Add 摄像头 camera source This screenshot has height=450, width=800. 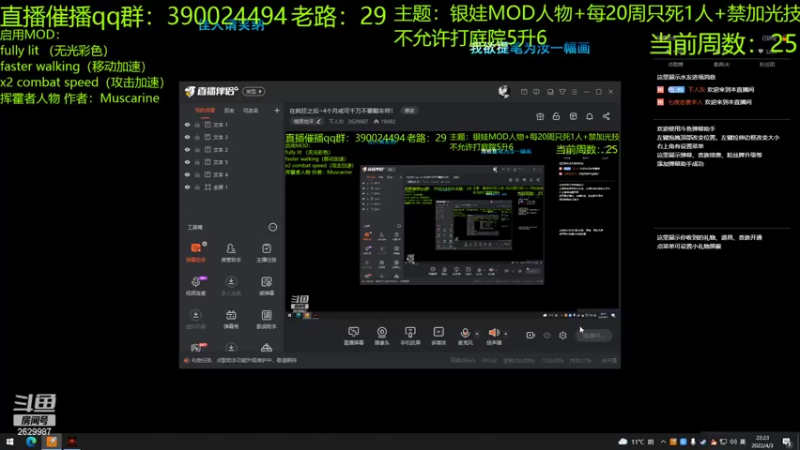tap(382, 336)
